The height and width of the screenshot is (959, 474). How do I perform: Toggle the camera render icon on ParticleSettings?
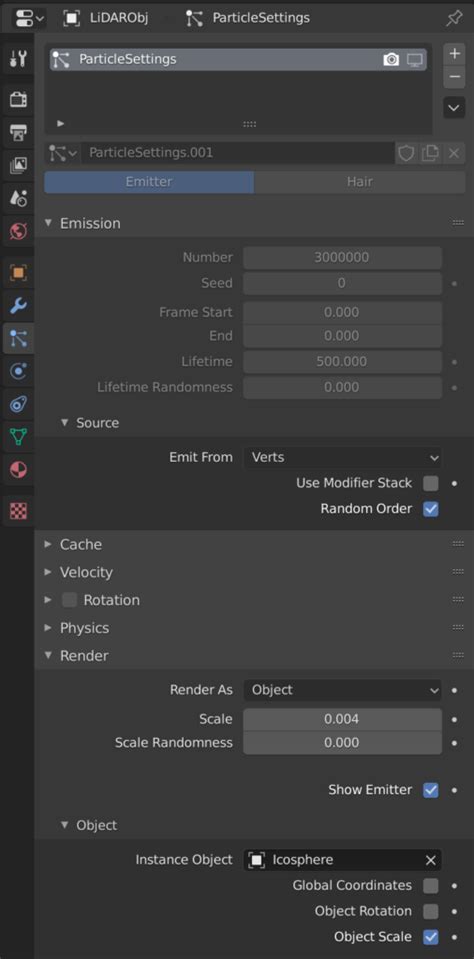point(391,59)
